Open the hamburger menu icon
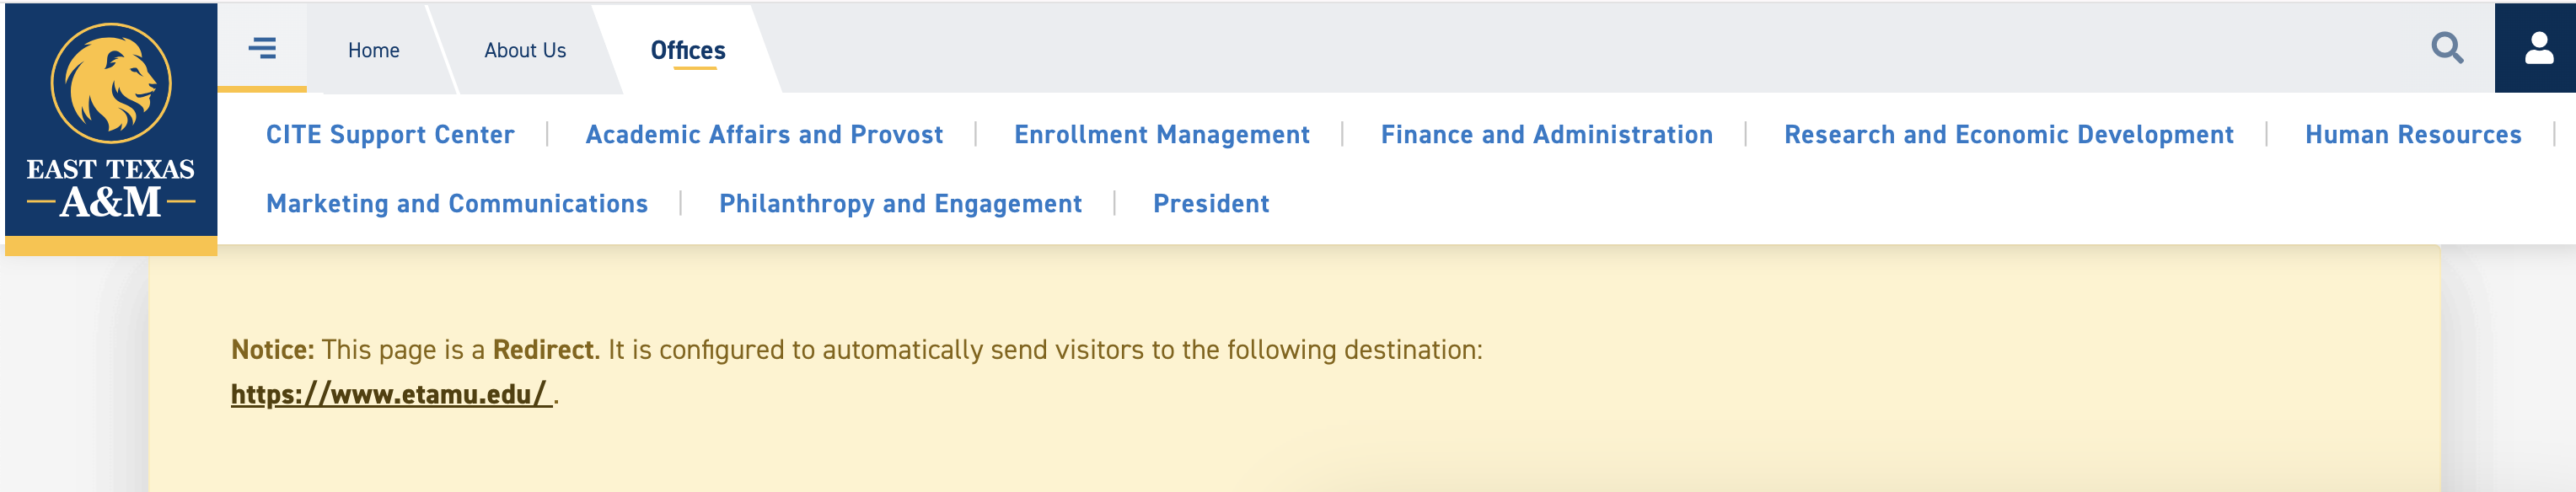 pos(262,48)
